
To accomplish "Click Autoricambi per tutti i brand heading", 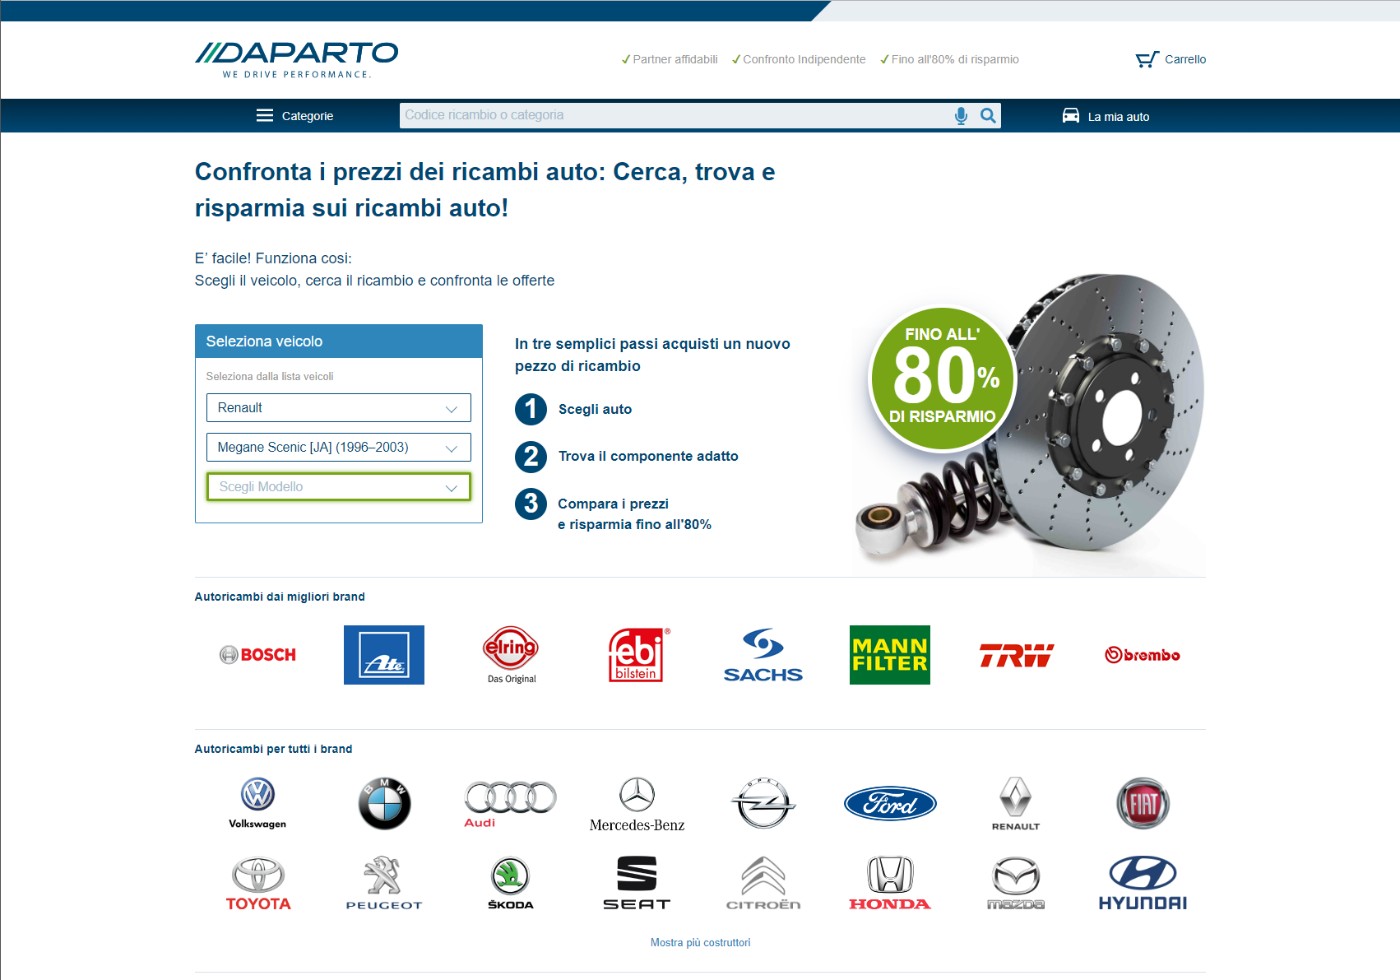I will click(x=273, y=749).
